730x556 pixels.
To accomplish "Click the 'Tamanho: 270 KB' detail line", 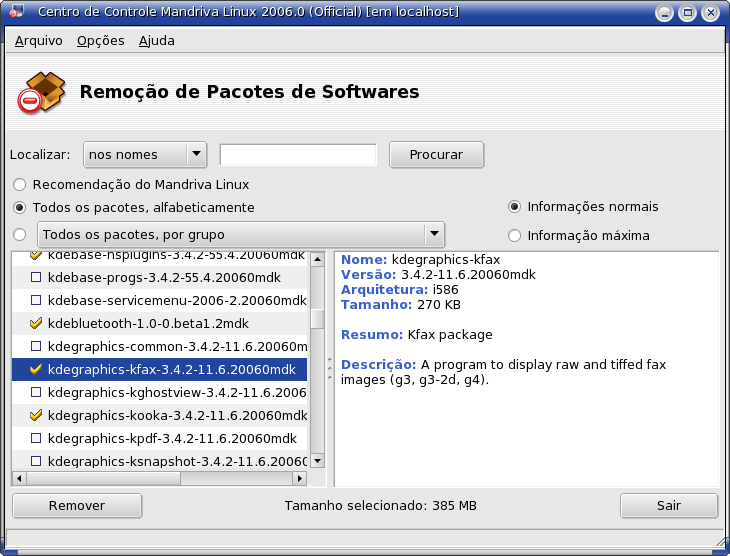I will (x=400, y=305).
